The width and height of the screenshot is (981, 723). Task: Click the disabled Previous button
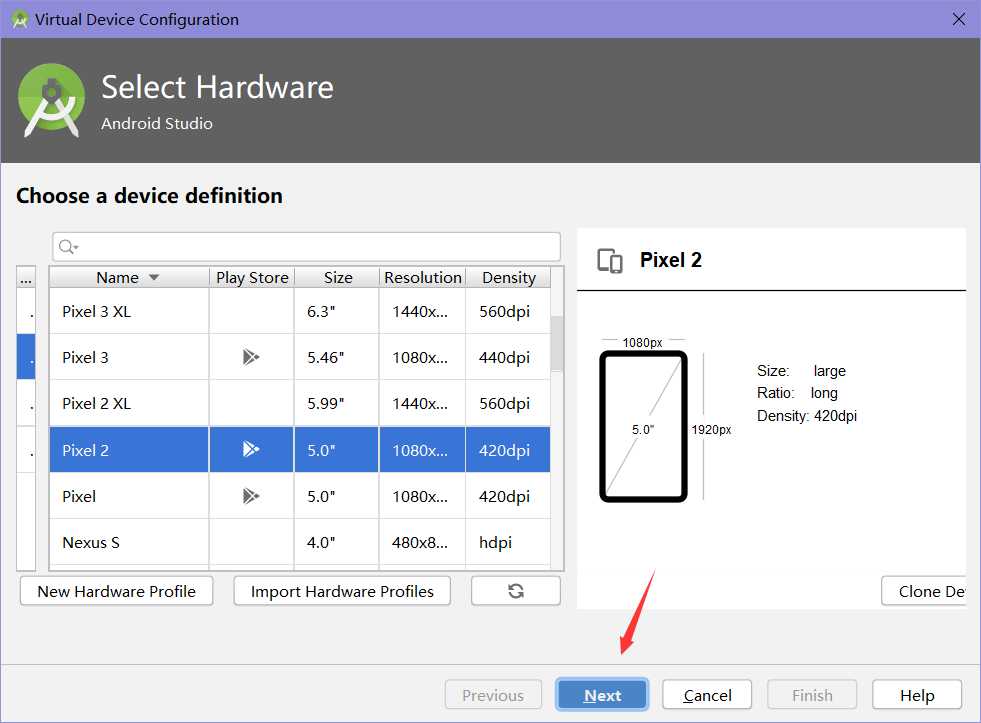click(493, 695)
